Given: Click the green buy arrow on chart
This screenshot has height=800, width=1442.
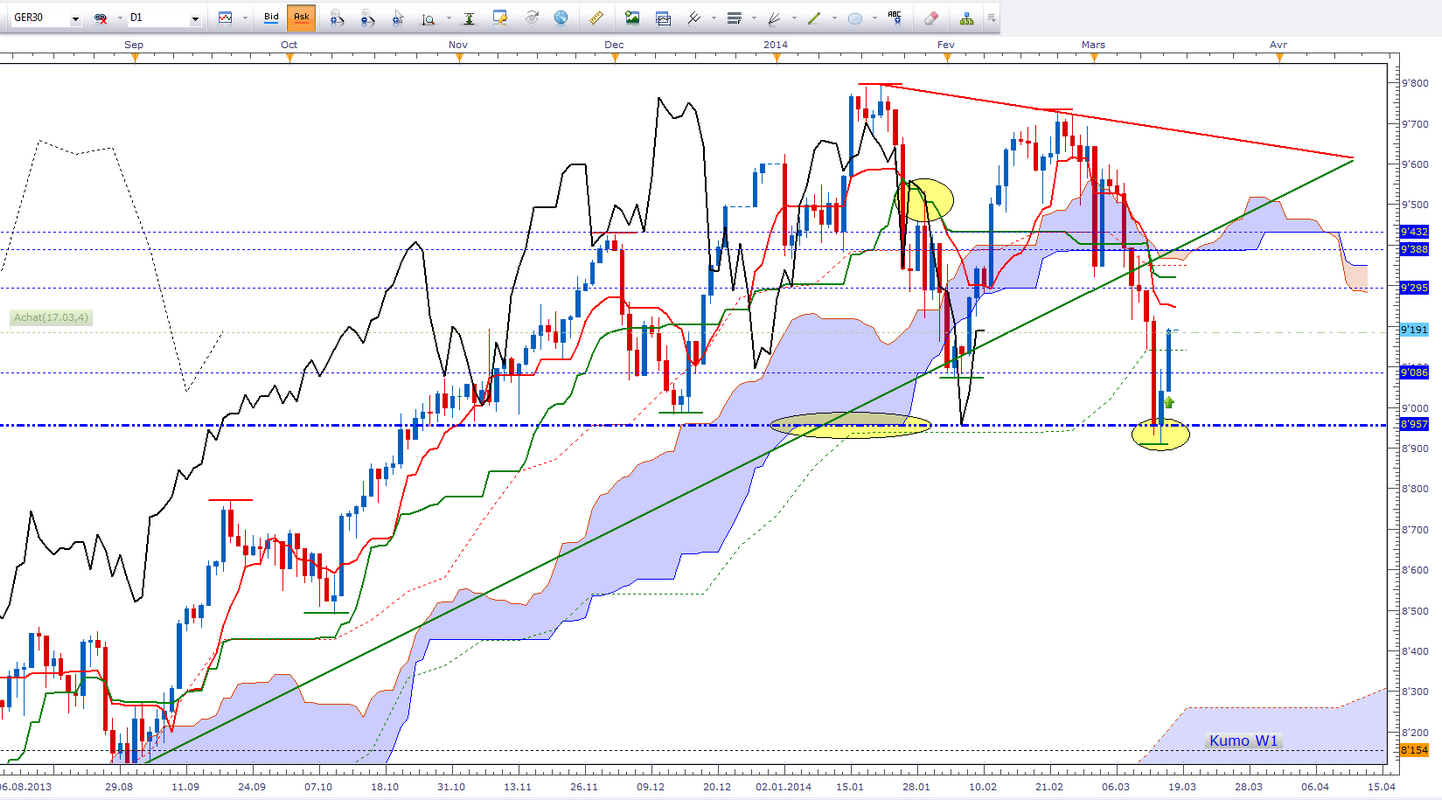Looking at the screenshot, I should (x=1168, y=402).
